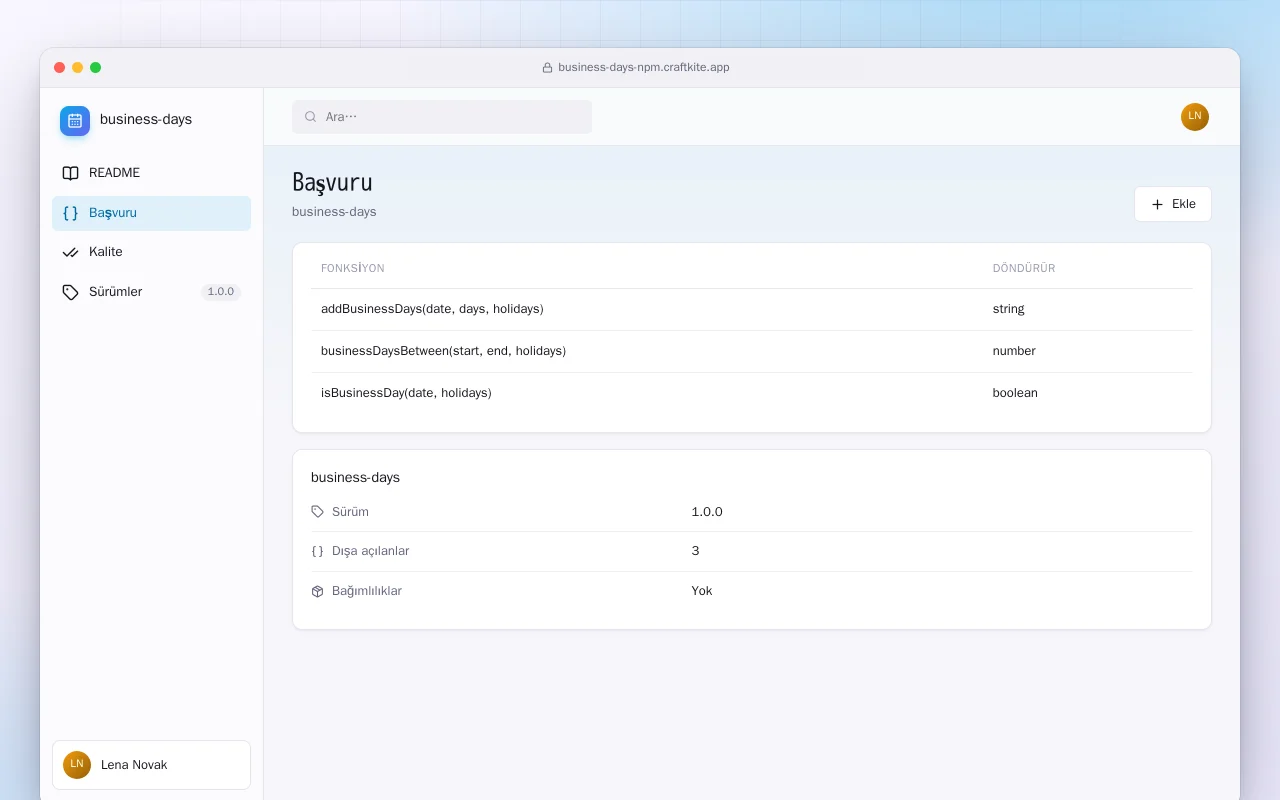
Task: Click the Dışa açılanlar value 3
Action: (695, 551)
